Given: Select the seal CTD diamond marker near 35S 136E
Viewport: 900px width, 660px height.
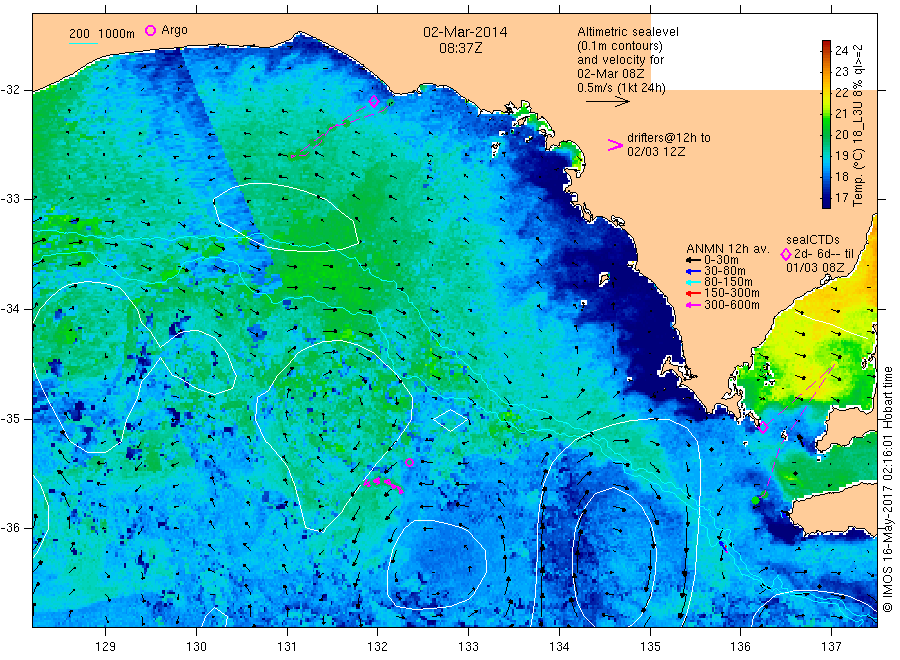Looking at the screenshot, I should pyautogui.click(x=763, y=428).
